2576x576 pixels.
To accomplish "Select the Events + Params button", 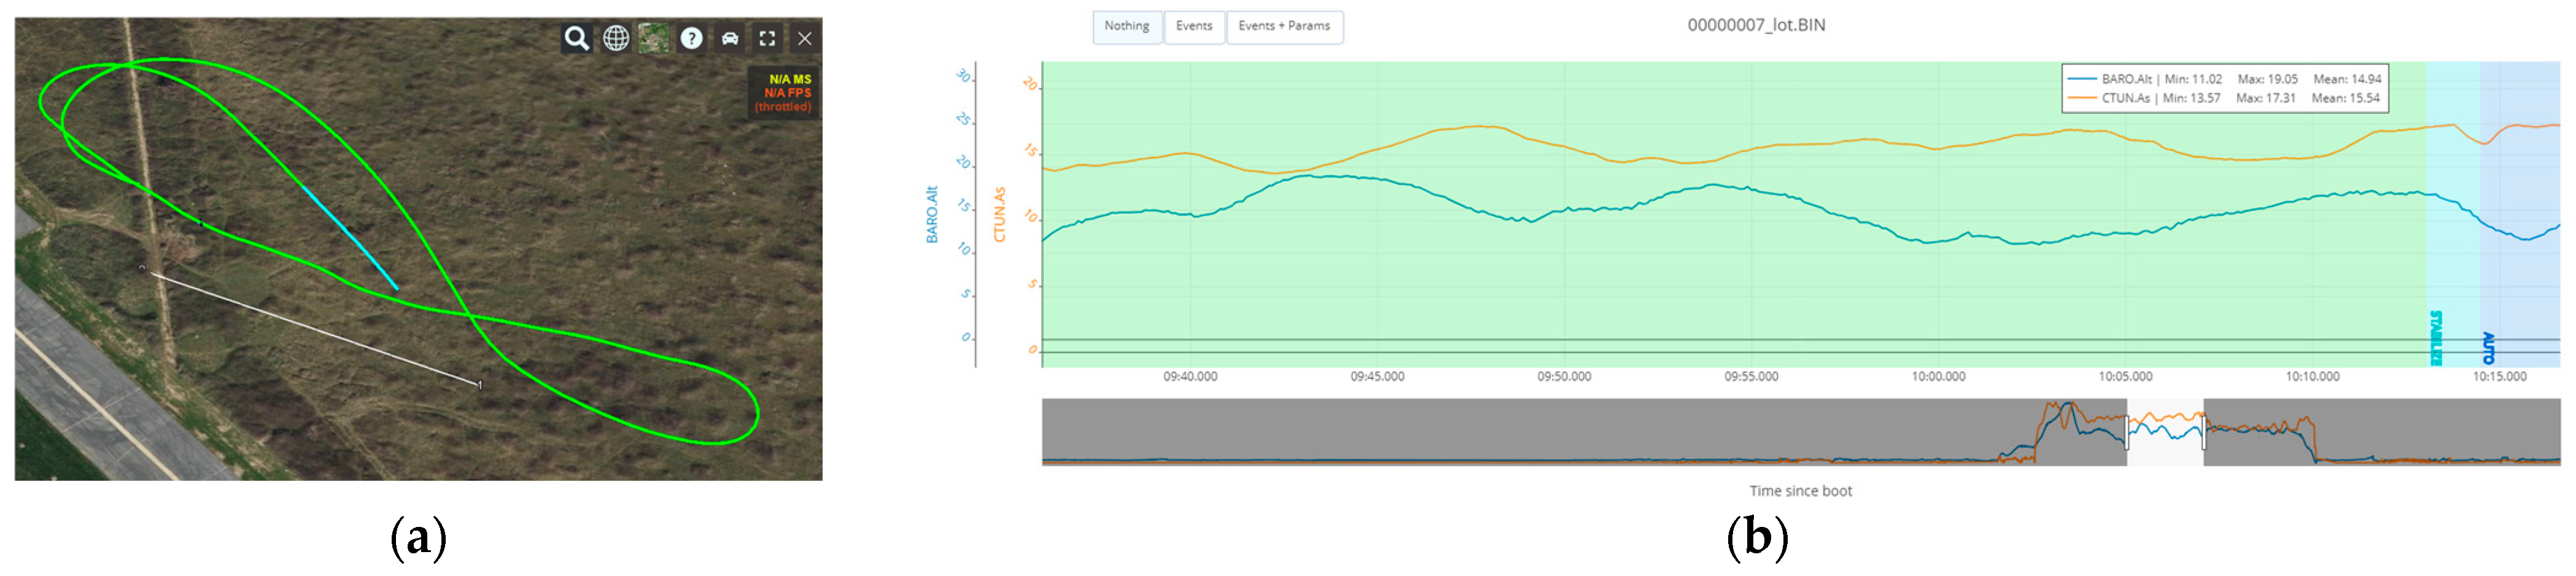I will [1283, 26].
